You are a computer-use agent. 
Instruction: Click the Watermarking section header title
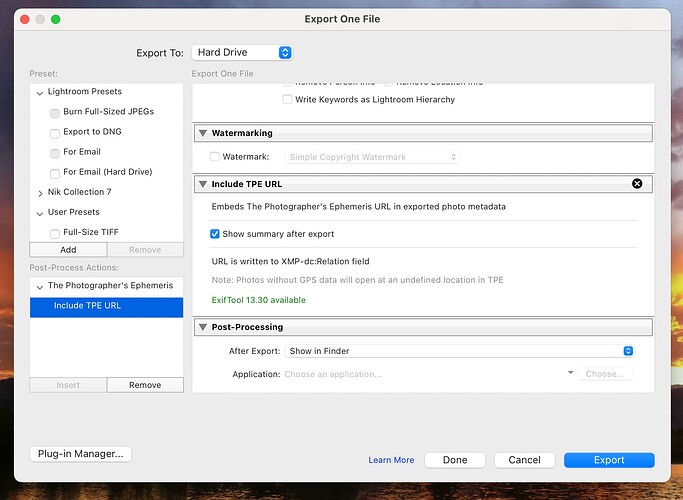click(242, 133)
